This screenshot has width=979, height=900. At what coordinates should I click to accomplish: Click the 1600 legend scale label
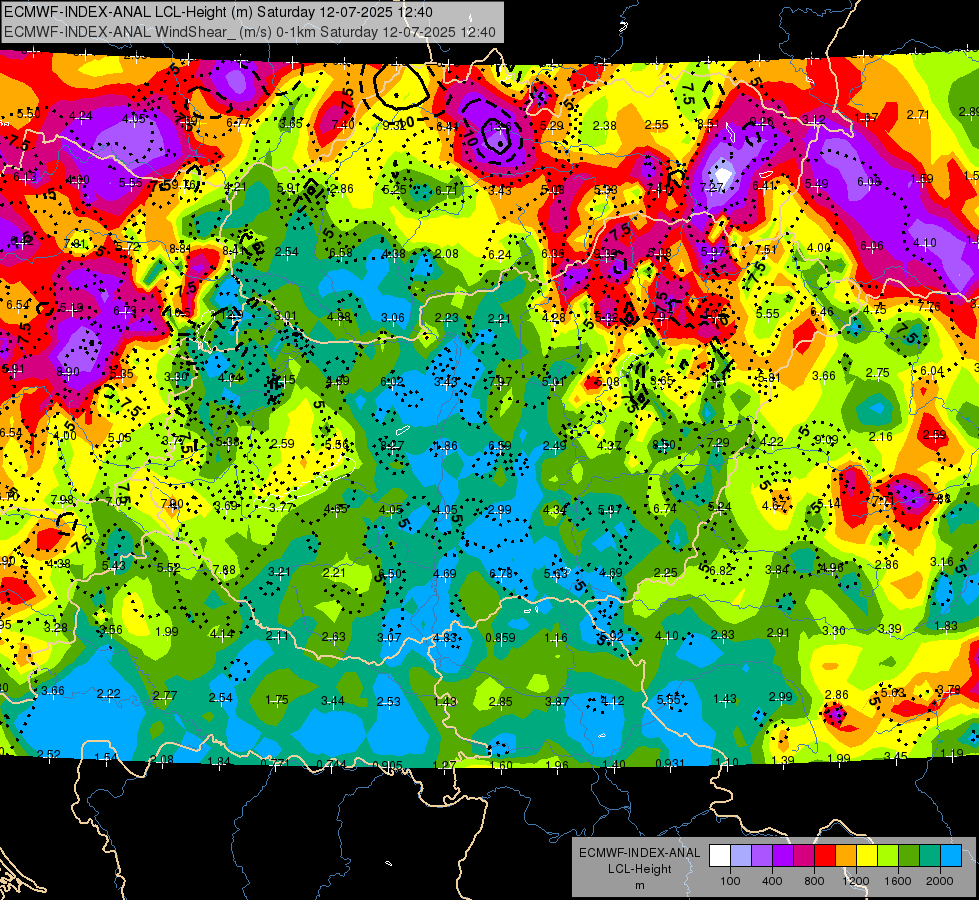coord(897,881)
